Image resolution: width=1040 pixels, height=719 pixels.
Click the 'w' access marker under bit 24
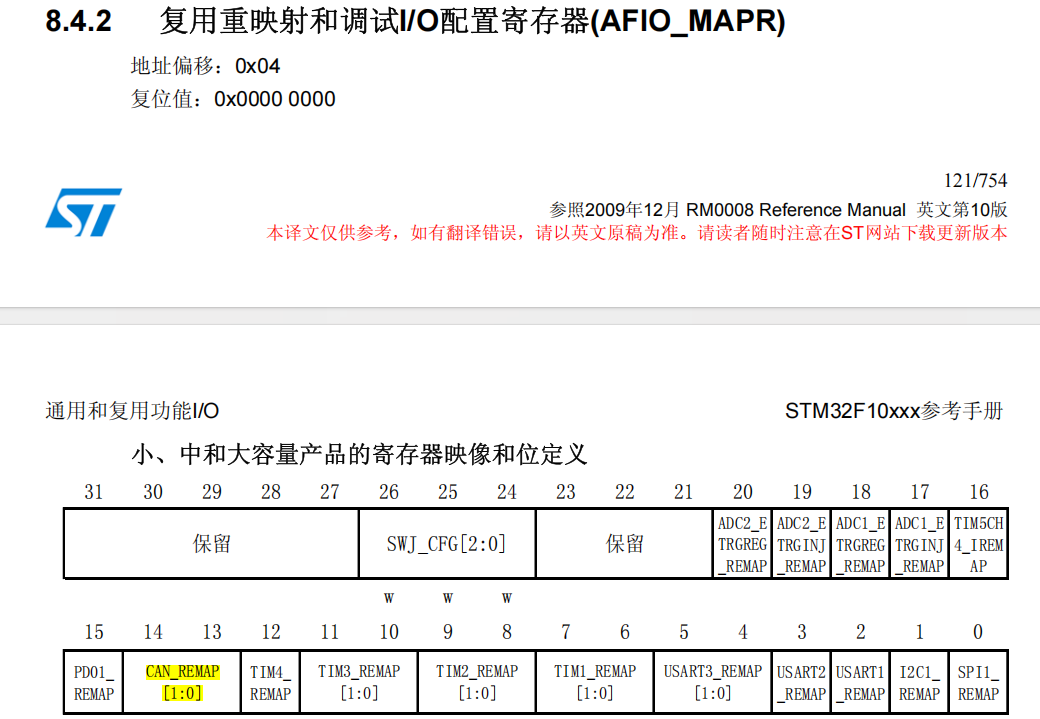[507, 598]
